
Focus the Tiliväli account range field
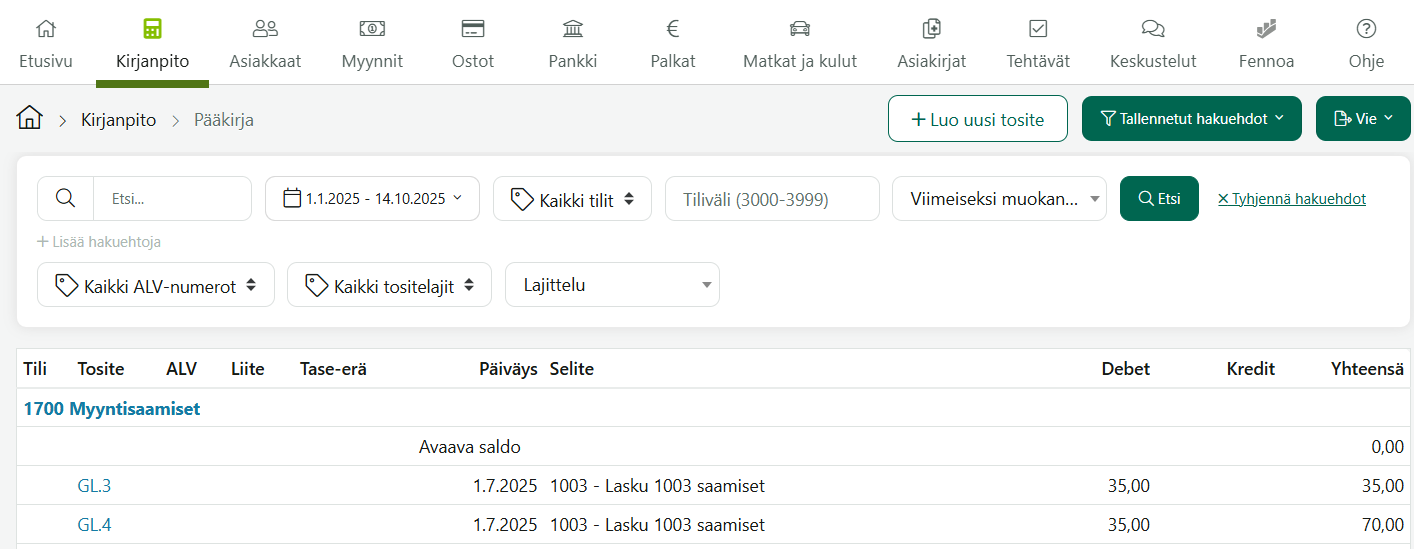772,198
